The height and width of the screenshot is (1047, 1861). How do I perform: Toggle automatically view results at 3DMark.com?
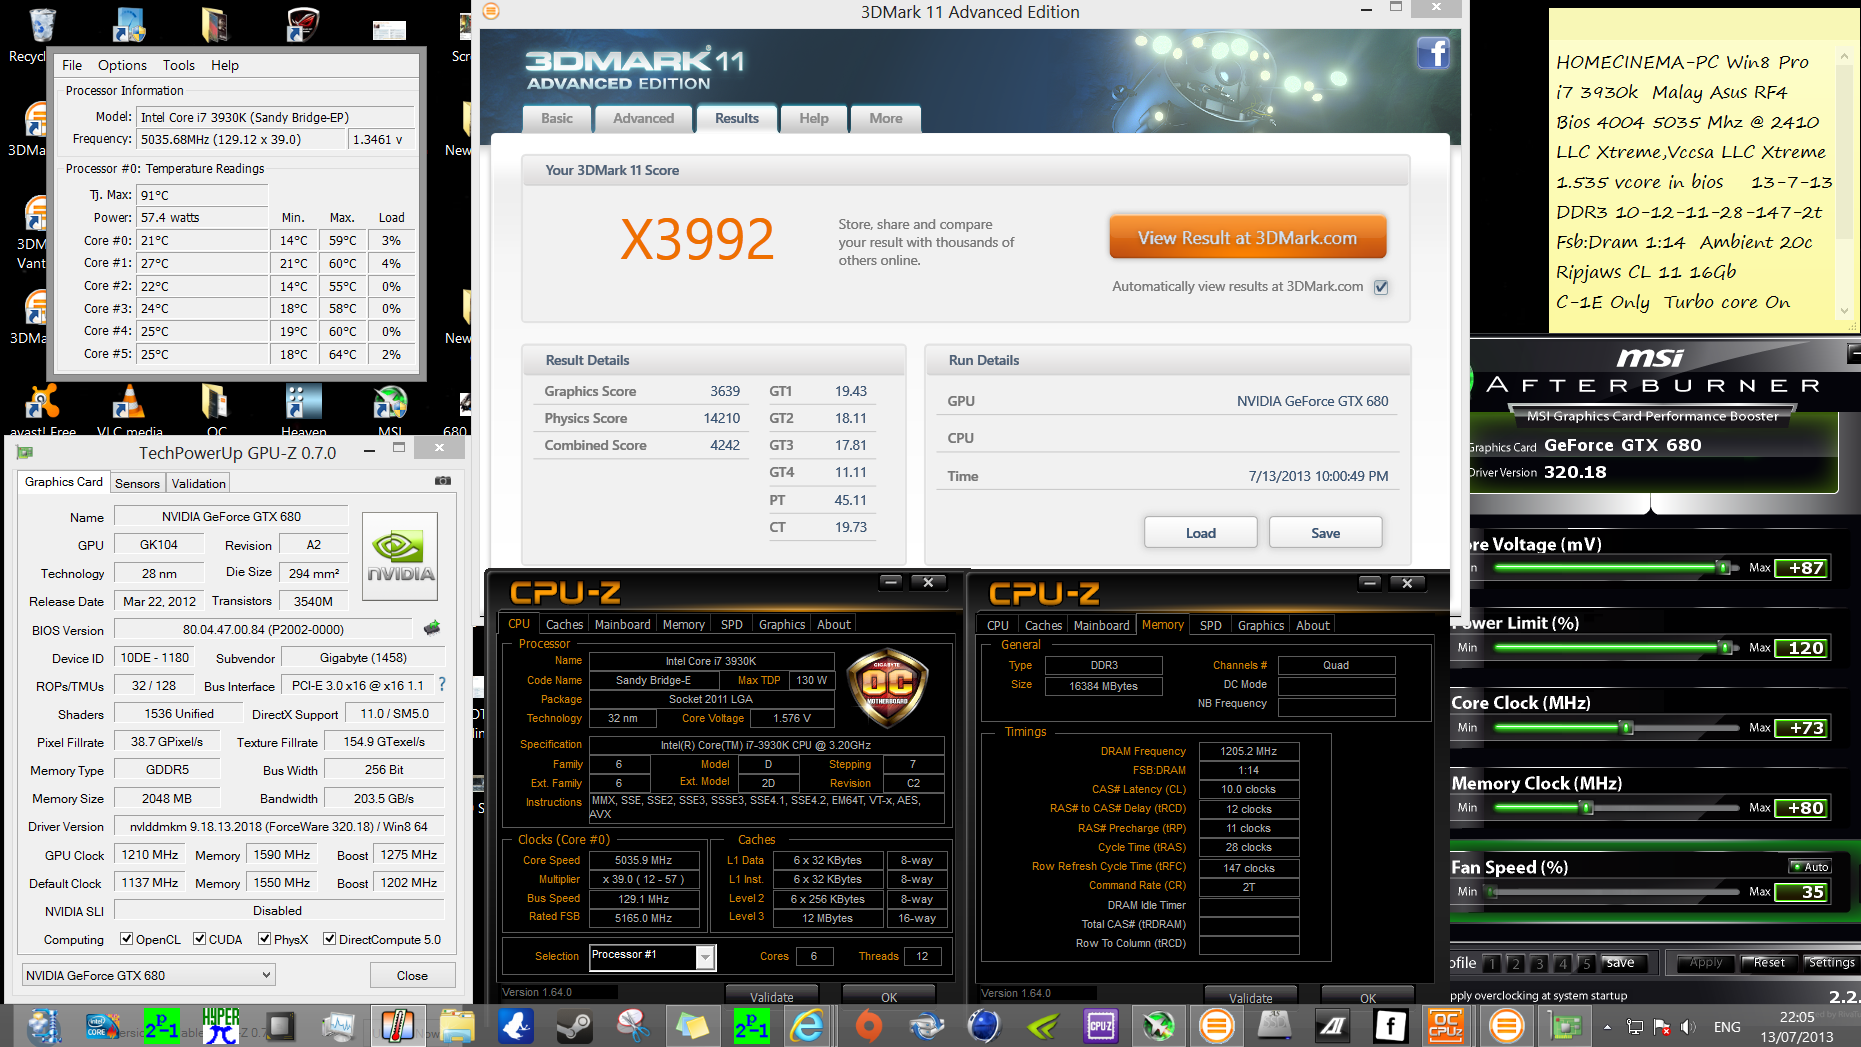click(x=1381, y=287)
